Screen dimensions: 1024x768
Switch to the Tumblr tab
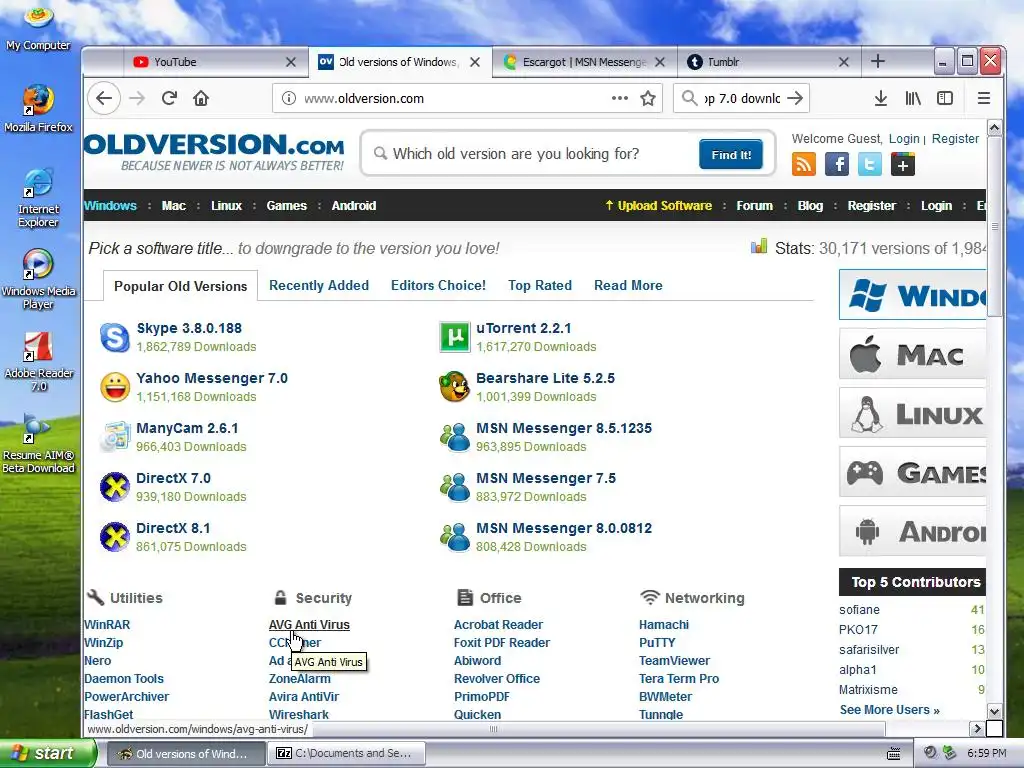tap(769, 62)
